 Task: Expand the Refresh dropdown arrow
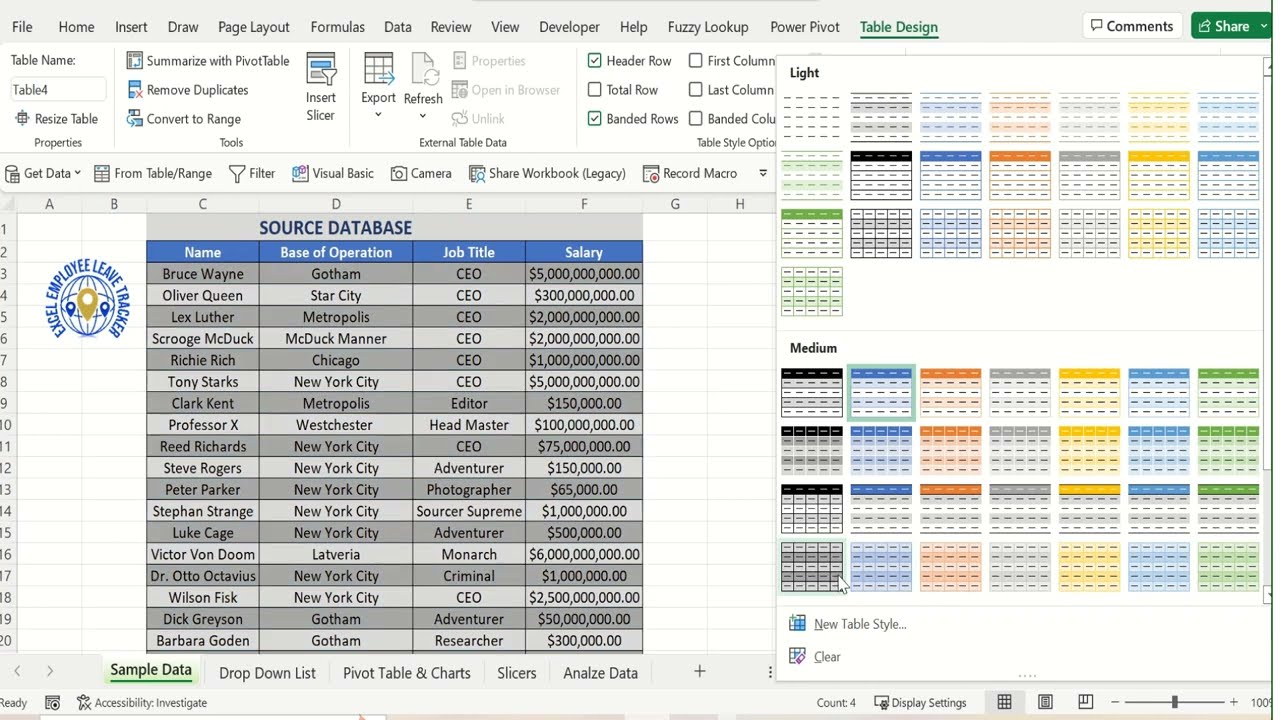[x=423, y=115]
